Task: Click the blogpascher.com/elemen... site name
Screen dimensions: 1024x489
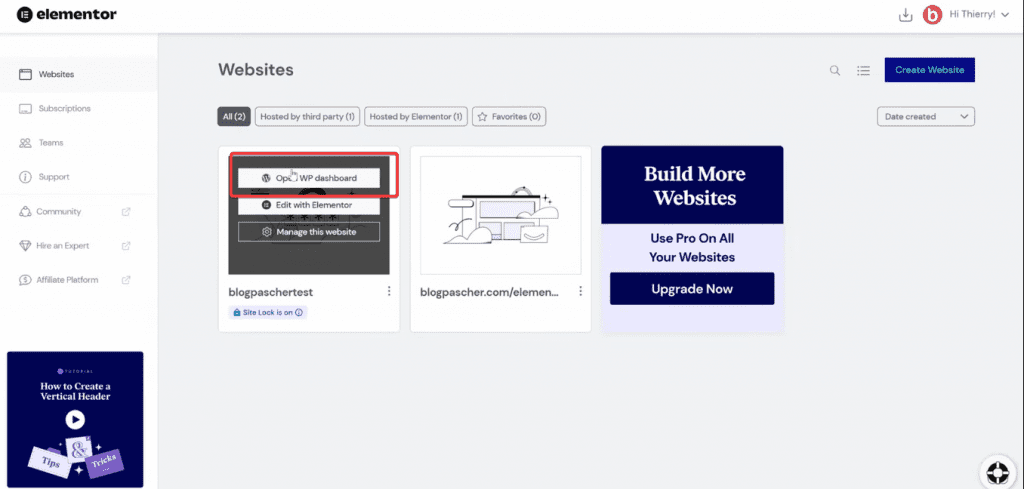Action: click(x=489, y=292)
